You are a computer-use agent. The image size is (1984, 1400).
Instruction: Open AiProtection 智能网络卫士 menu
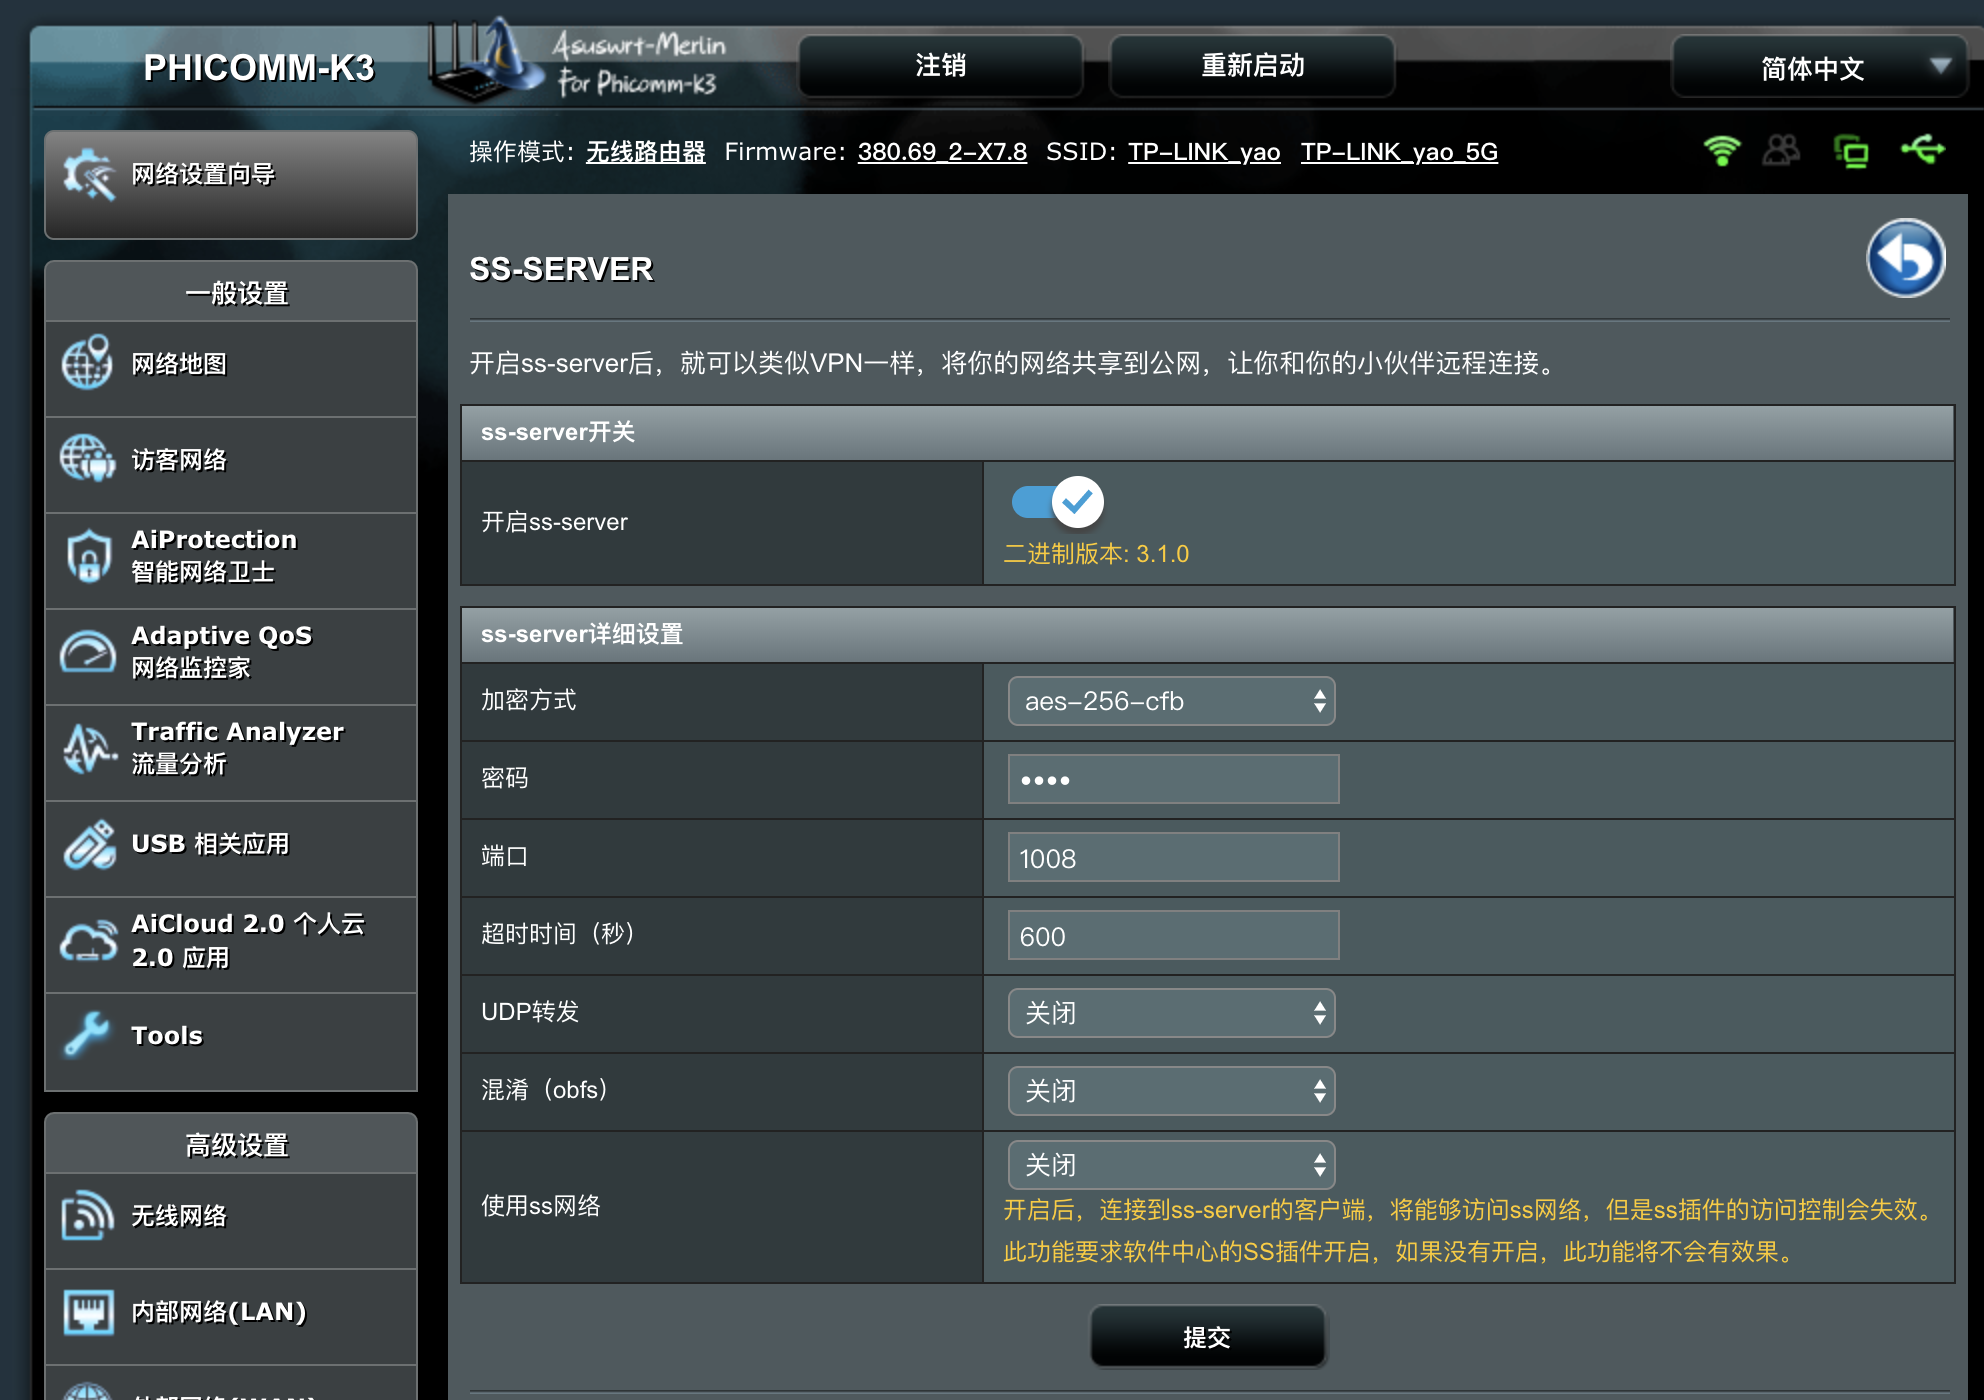[x=231, y=561]
